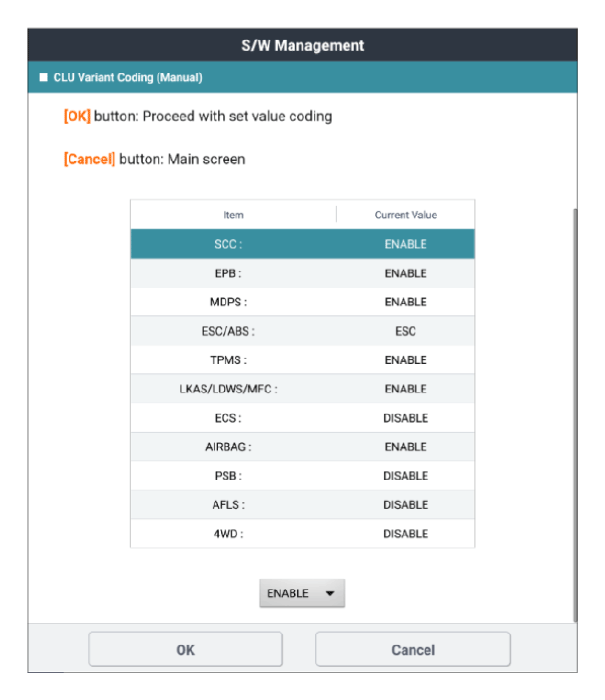Click the vertical scrollbar on dialog right
The image size is (605, 700).
(575, 415)
